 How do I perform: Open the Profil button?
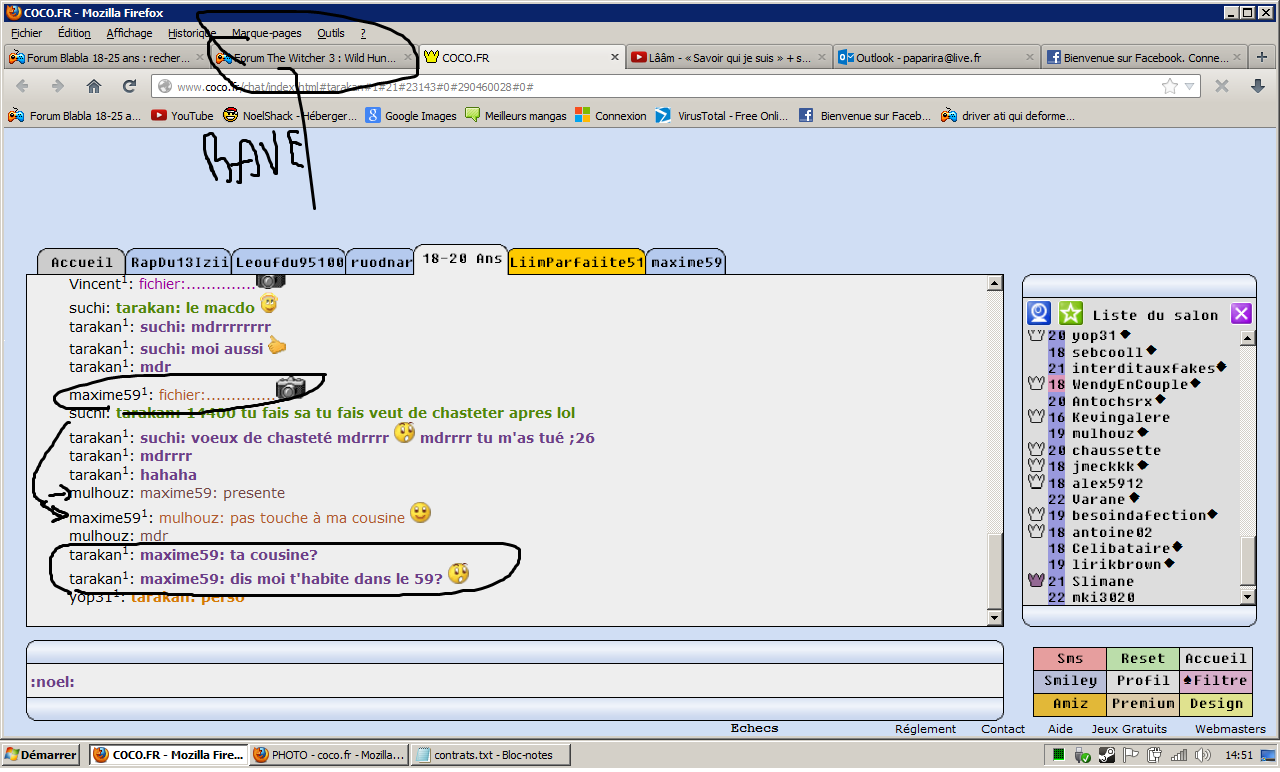[x=1143, y=681]
